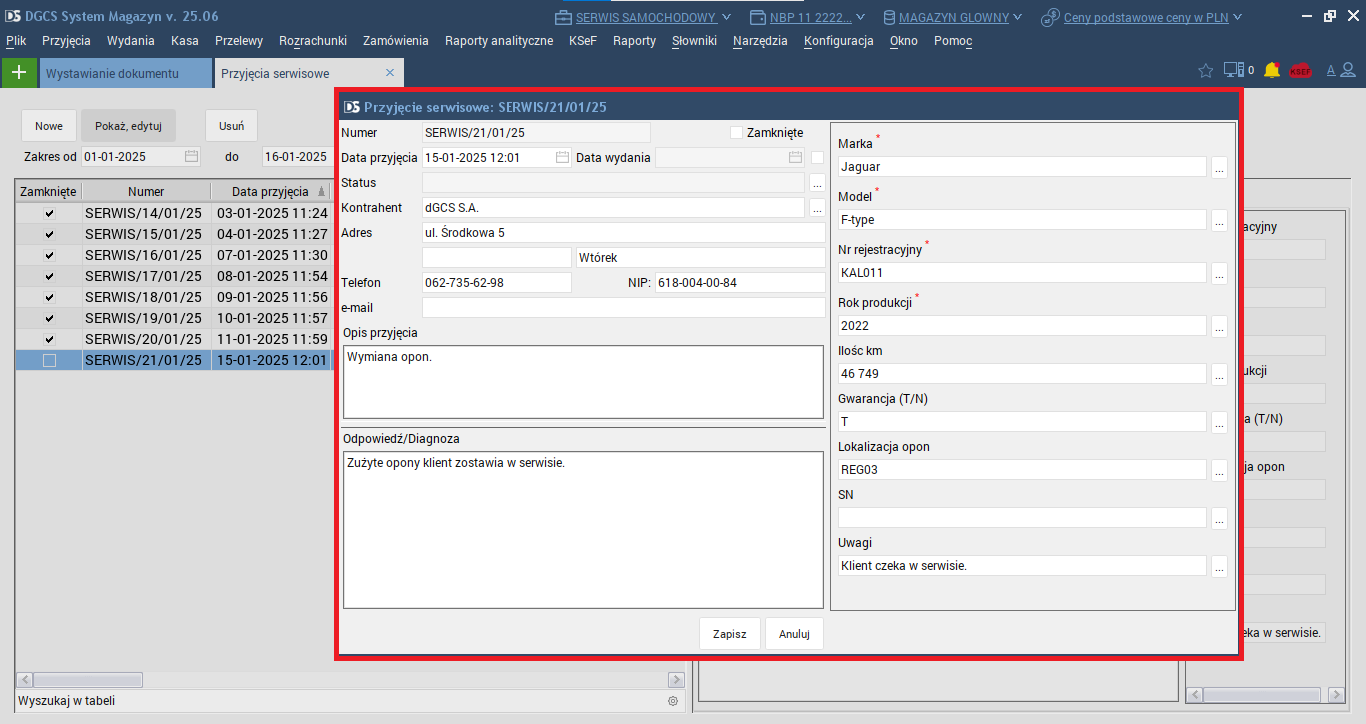Uncheck Zamknięte for SERWIS/15/01/25 row
Viewport: 1366px width, 724px height.
point(49,234)
